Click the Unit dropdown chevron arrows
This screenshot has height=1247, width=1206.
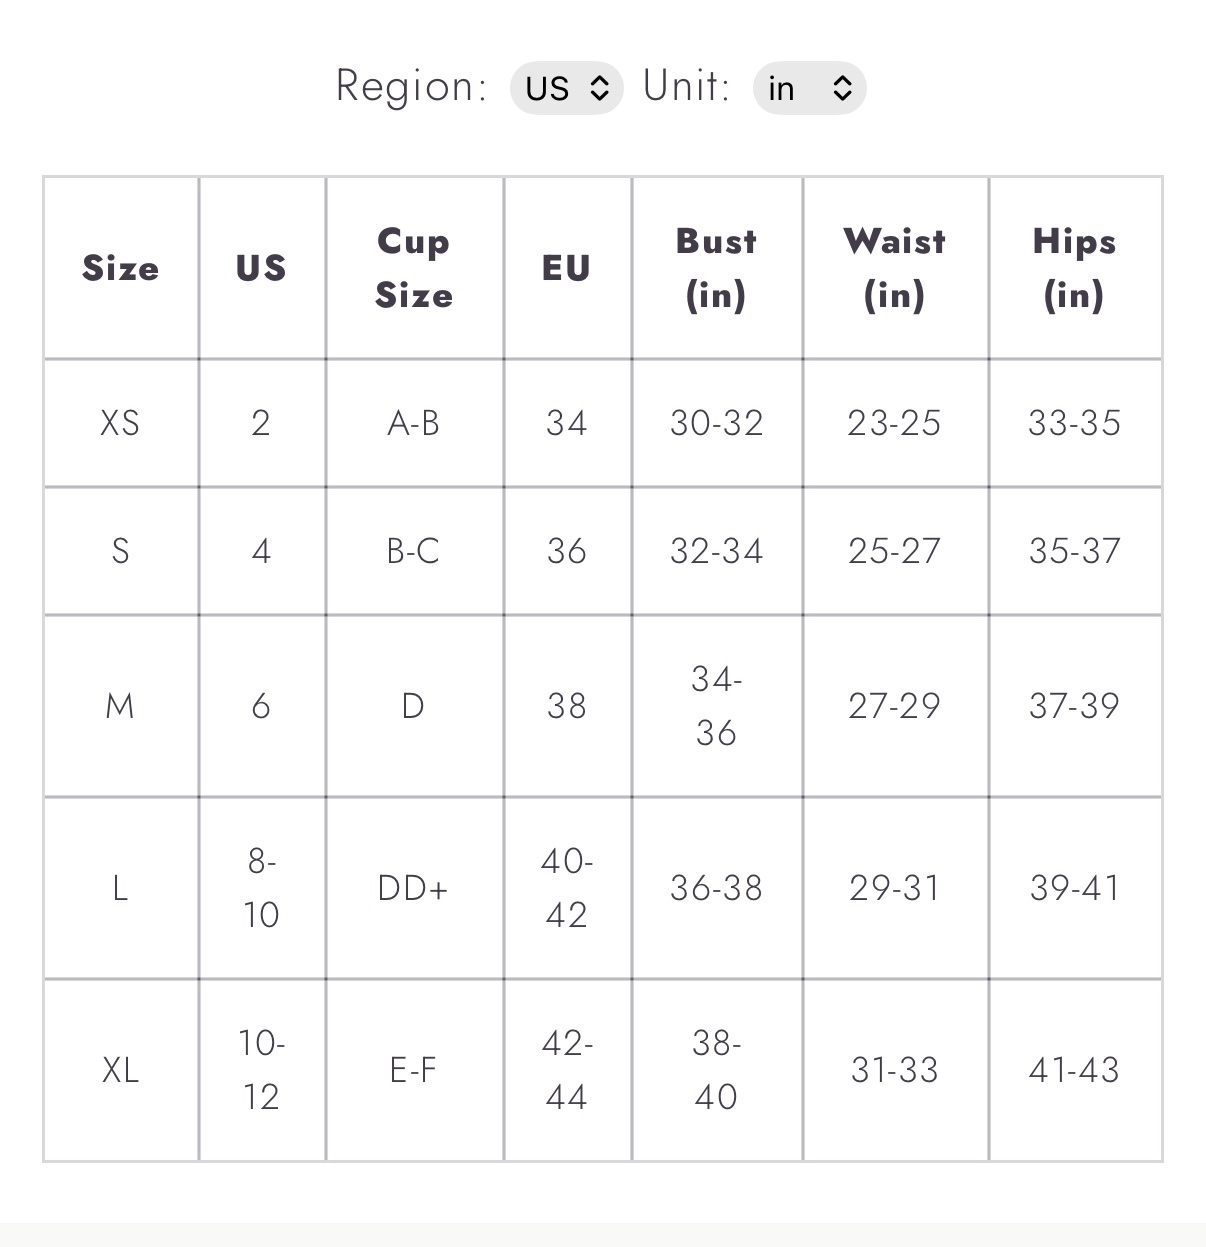click(x=842, y=88)
